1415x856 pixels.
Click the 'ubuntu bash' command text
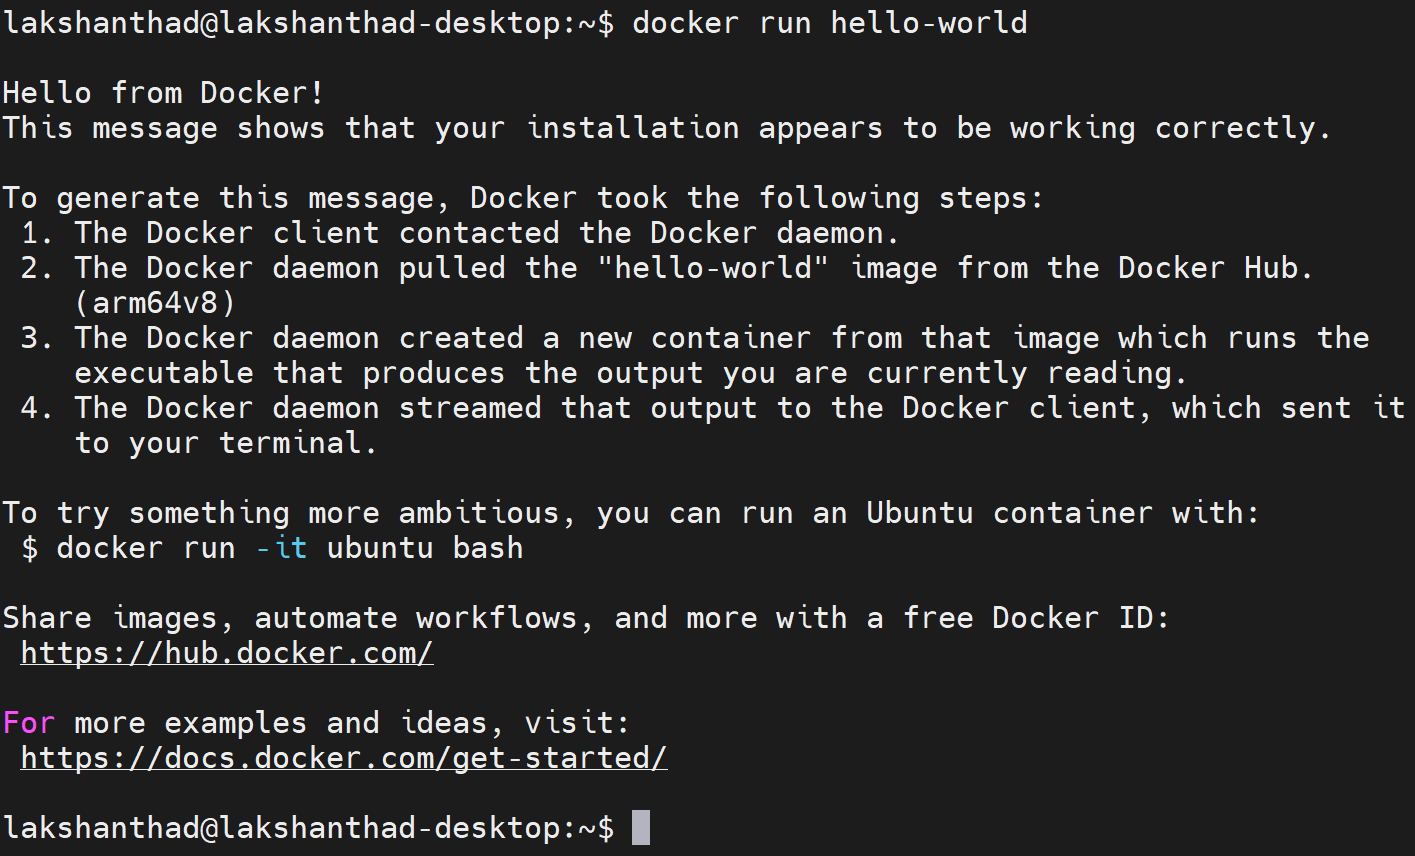(425, 548)
